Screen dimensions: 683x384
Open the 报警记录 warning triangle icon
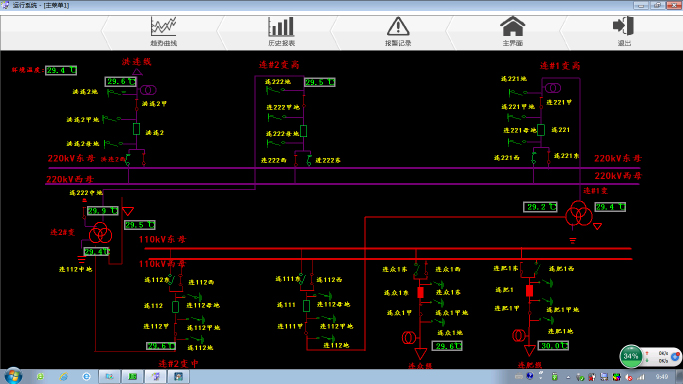(x=398, y=27)
